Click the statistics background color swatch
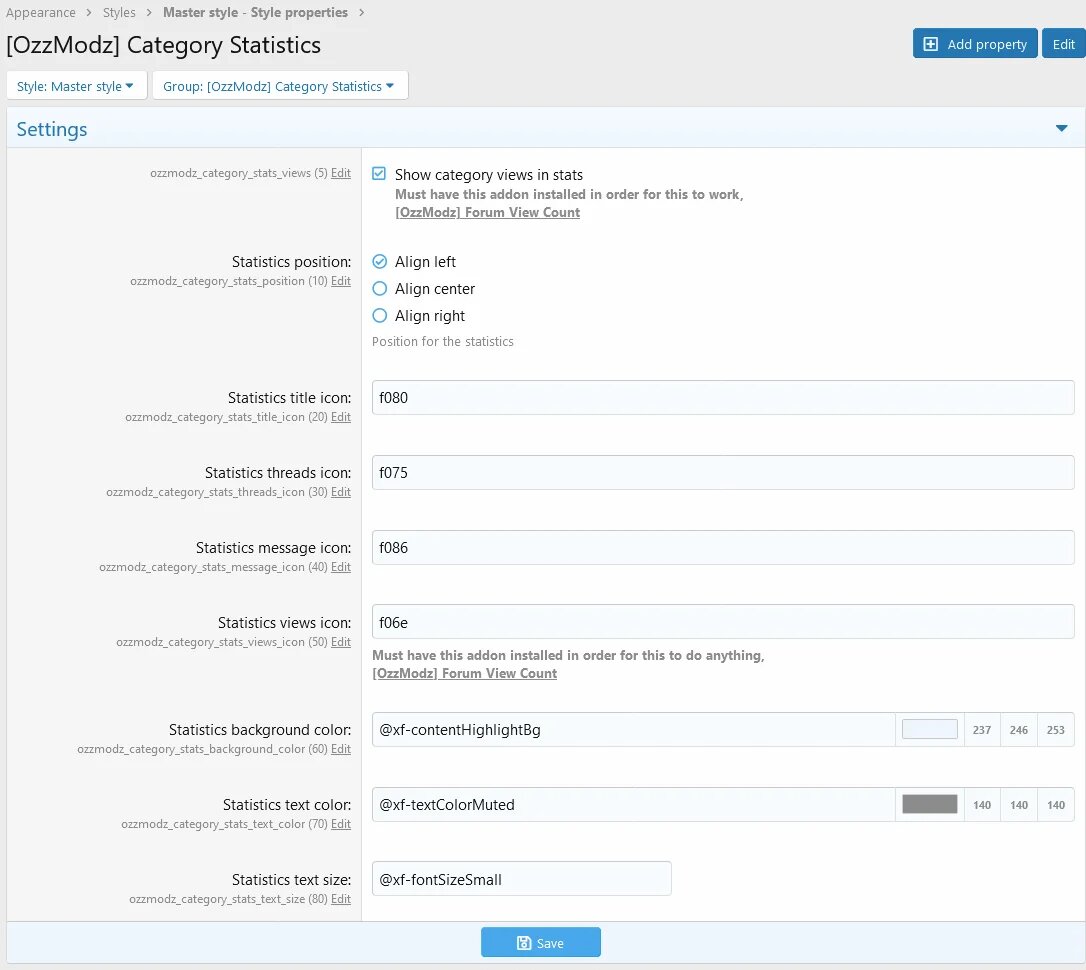This screenshot has height=970, width=1086. pyautogui.click(x=929, y=730)
